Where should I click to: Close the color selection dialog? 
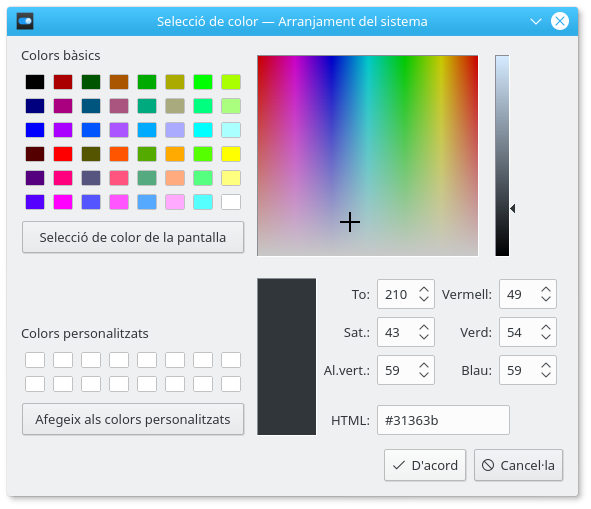point(560,21)
